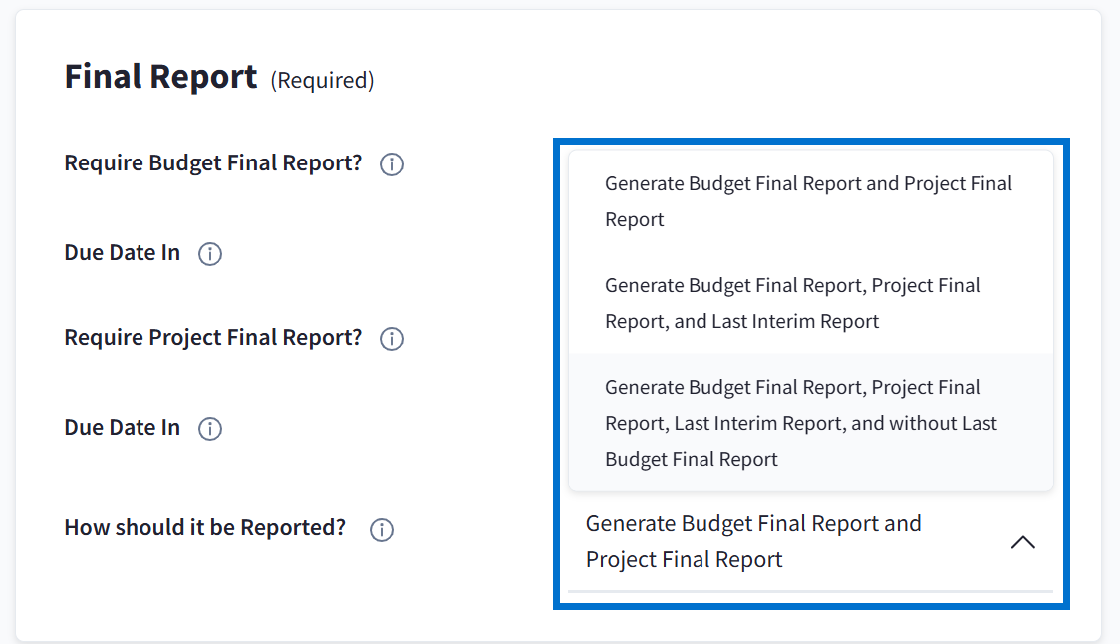Viewport: 1120px width, 644px height.
Task: Select 'Generate Budget Final Report and Project Final Report' option
Action: 809,201
